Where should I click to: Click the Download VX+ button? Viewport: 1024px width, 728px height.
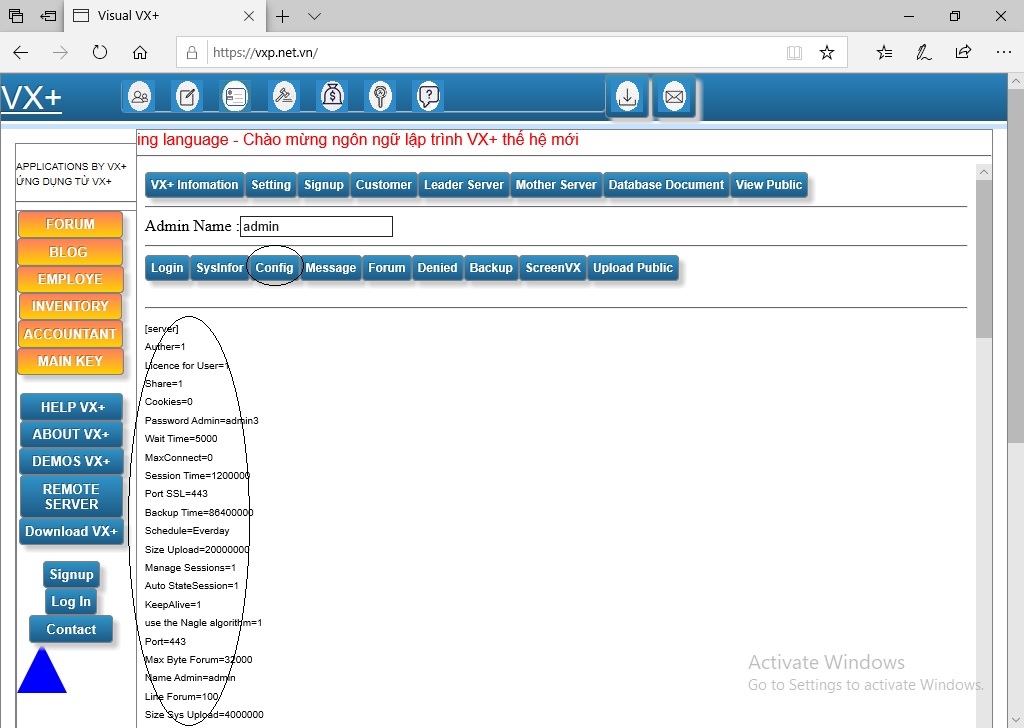pos(71,532)
